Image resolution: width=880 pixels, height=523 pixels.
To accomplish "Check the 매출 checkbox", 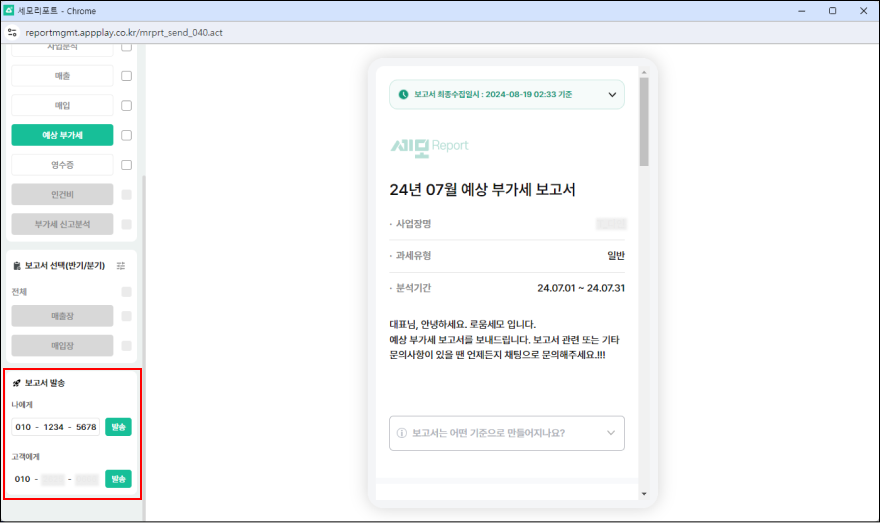I will click(x=126, y=76).
